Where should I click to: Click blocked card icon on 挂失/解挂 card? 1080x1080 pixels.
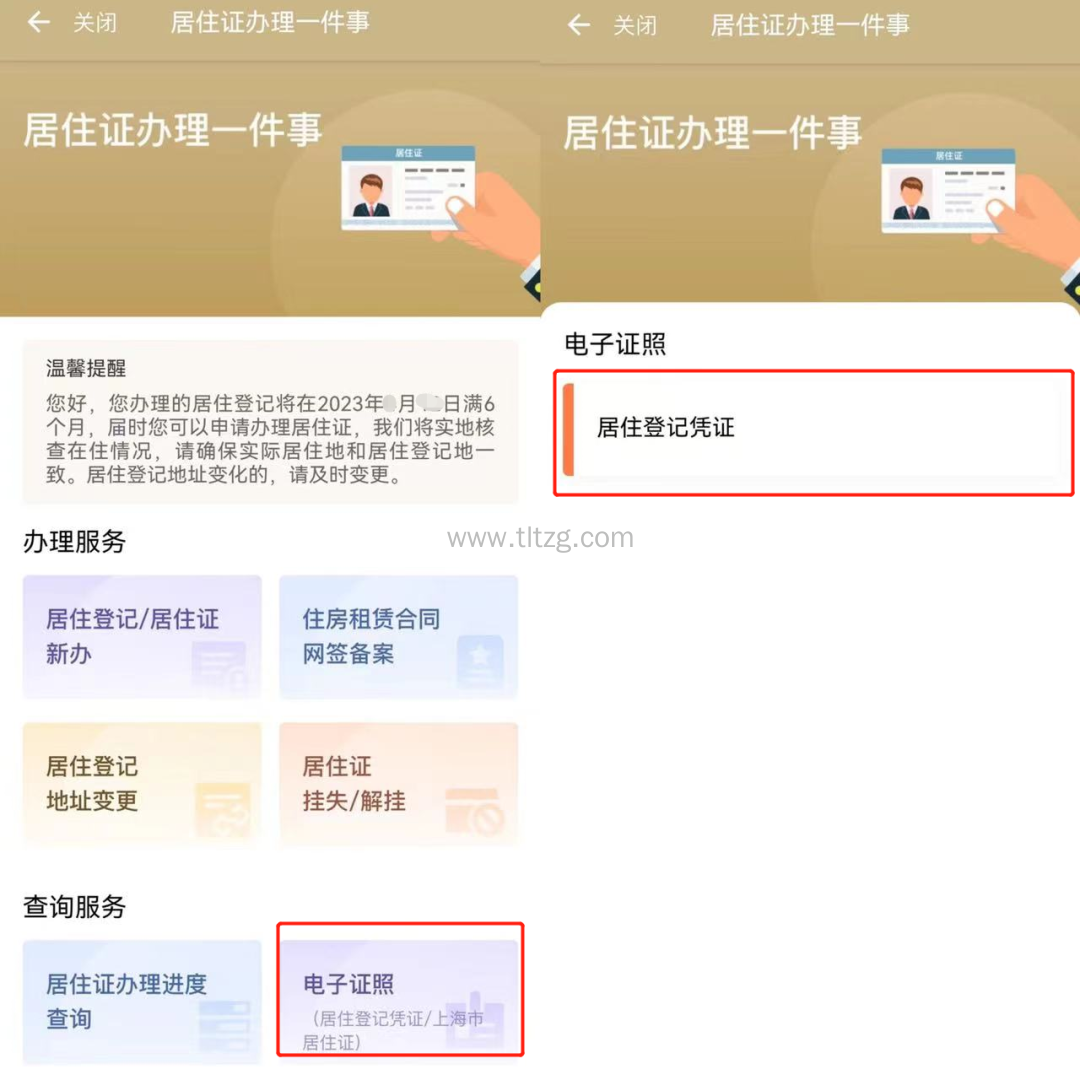coord(475,811)
